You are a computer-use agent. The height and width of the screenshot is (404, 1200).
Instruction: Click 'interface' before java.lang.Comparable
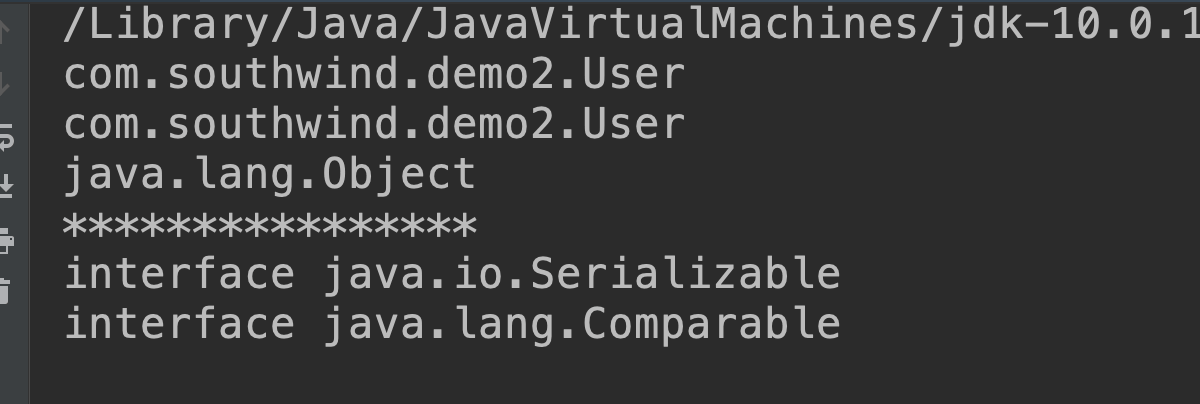tap(180, 324)
